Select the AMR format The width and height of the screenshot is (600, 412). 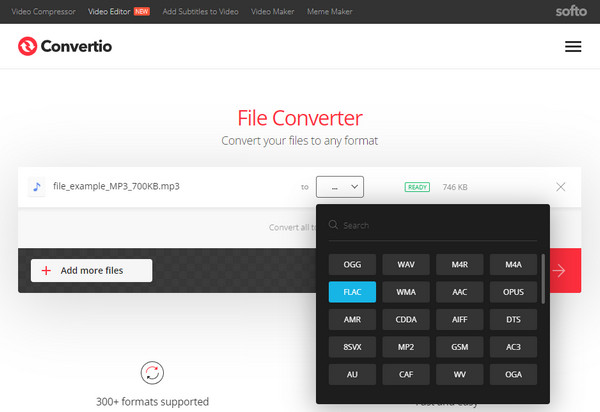pos(352,319)
